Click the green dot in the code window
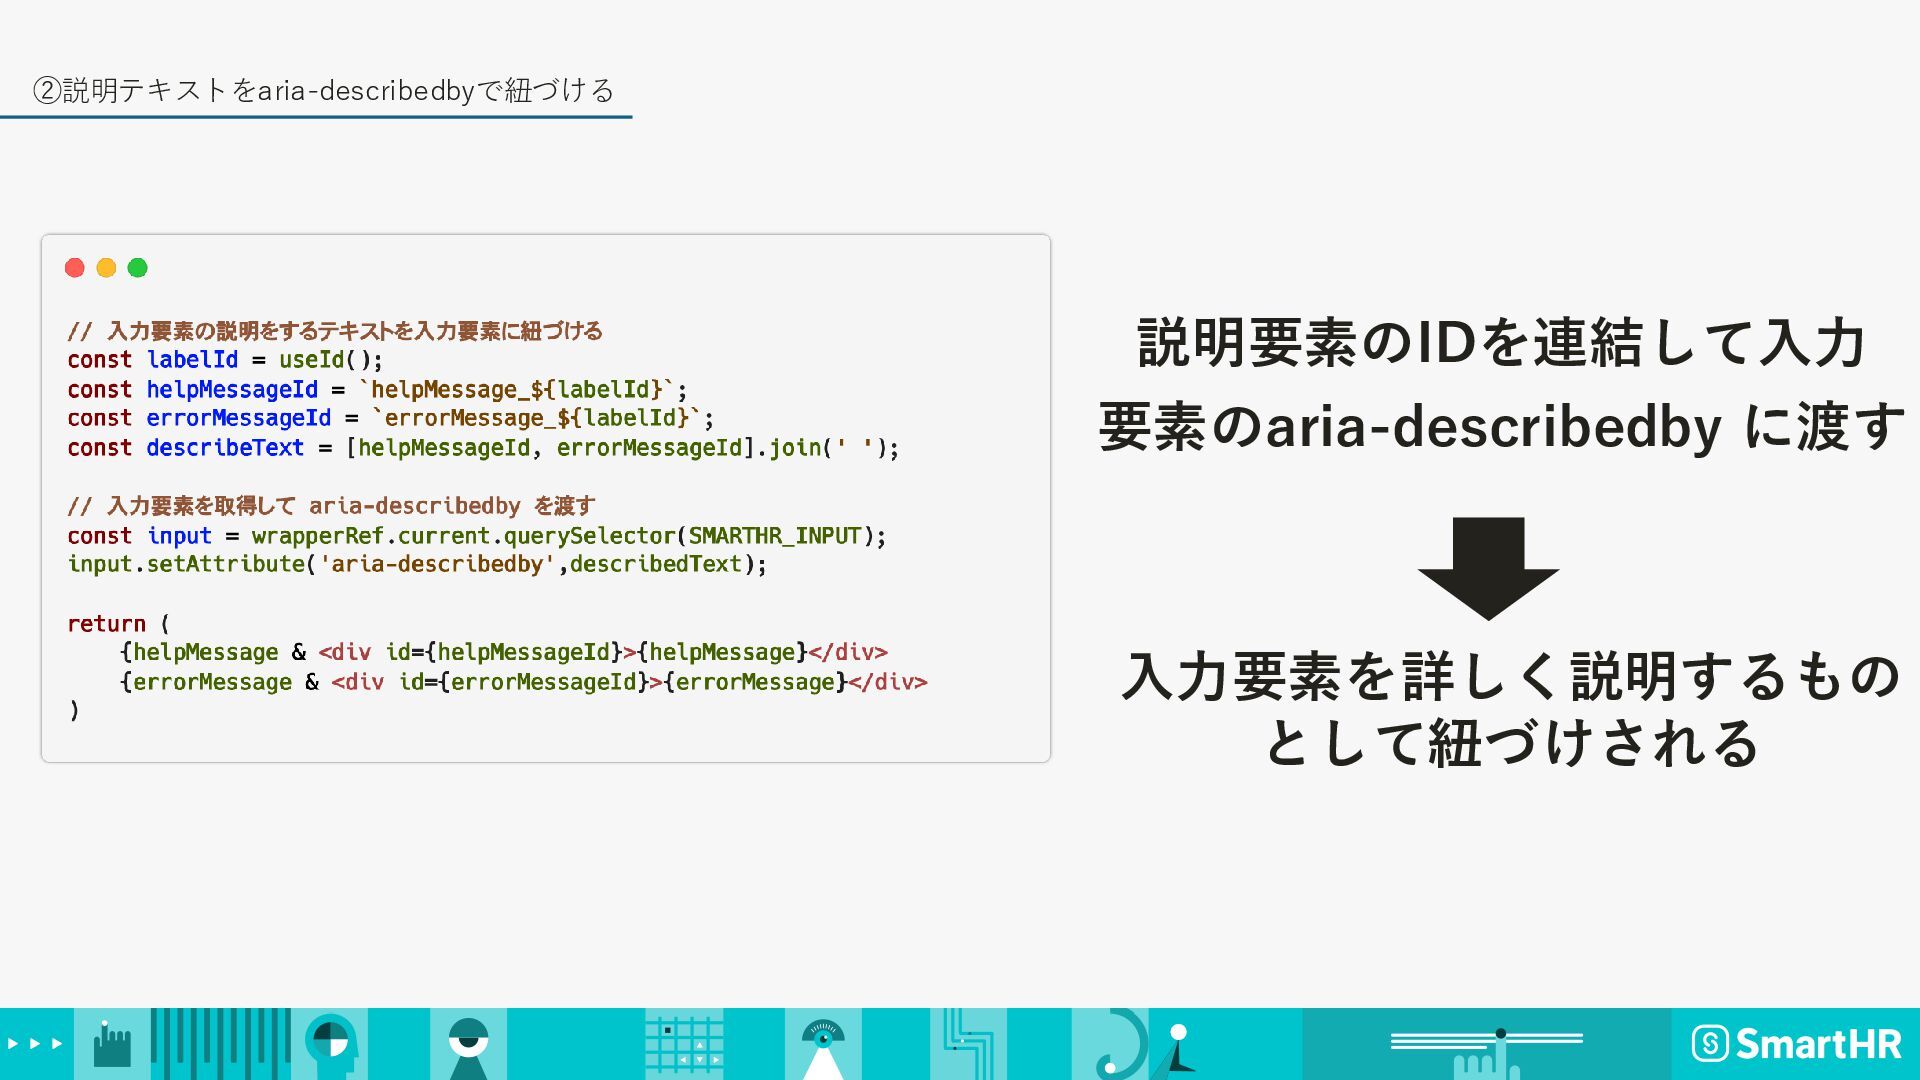1920x1080 pixels. (138, 268)
